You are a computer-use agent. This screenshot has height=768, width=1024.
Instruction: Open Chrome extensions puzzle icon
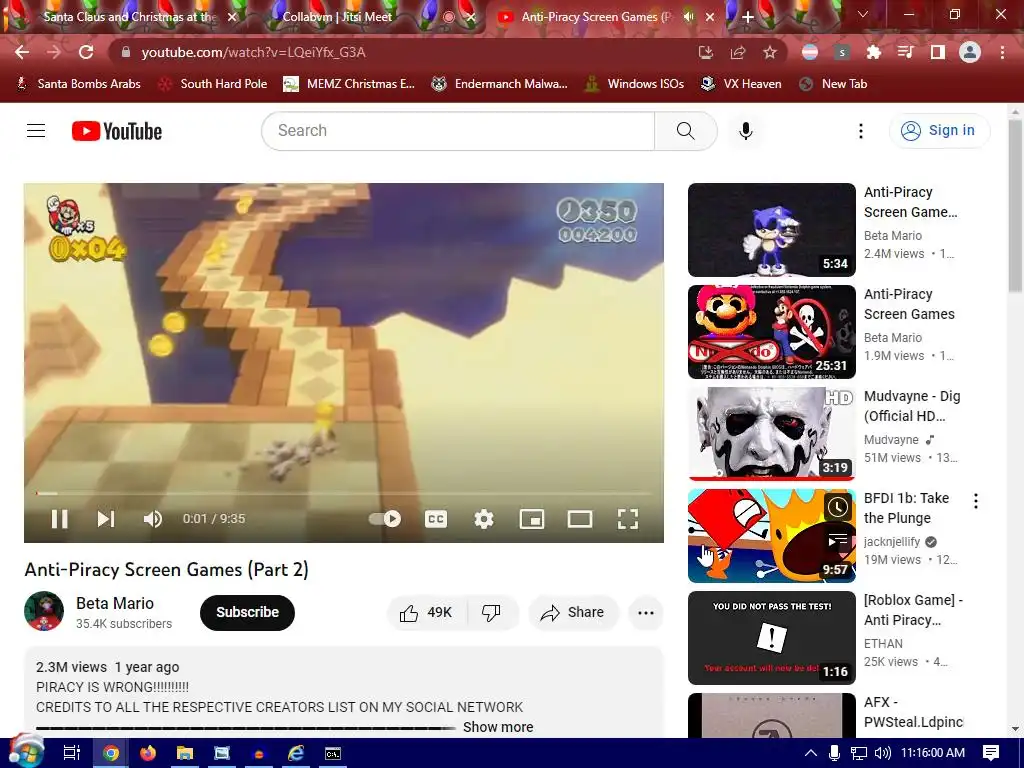point(874,52)
